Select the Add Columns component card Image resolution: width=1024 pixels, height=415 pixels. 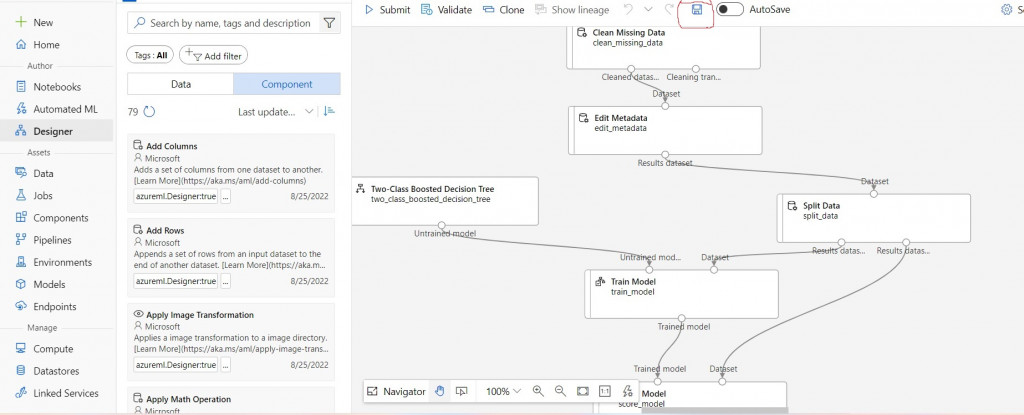(231, 173)
